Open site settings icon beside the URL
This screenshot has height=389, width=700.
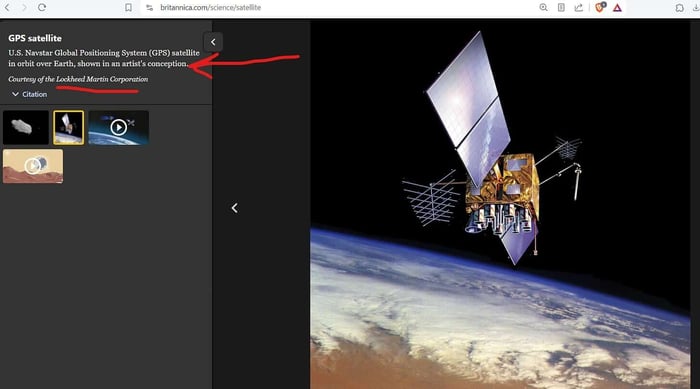(x=150, y=8)
